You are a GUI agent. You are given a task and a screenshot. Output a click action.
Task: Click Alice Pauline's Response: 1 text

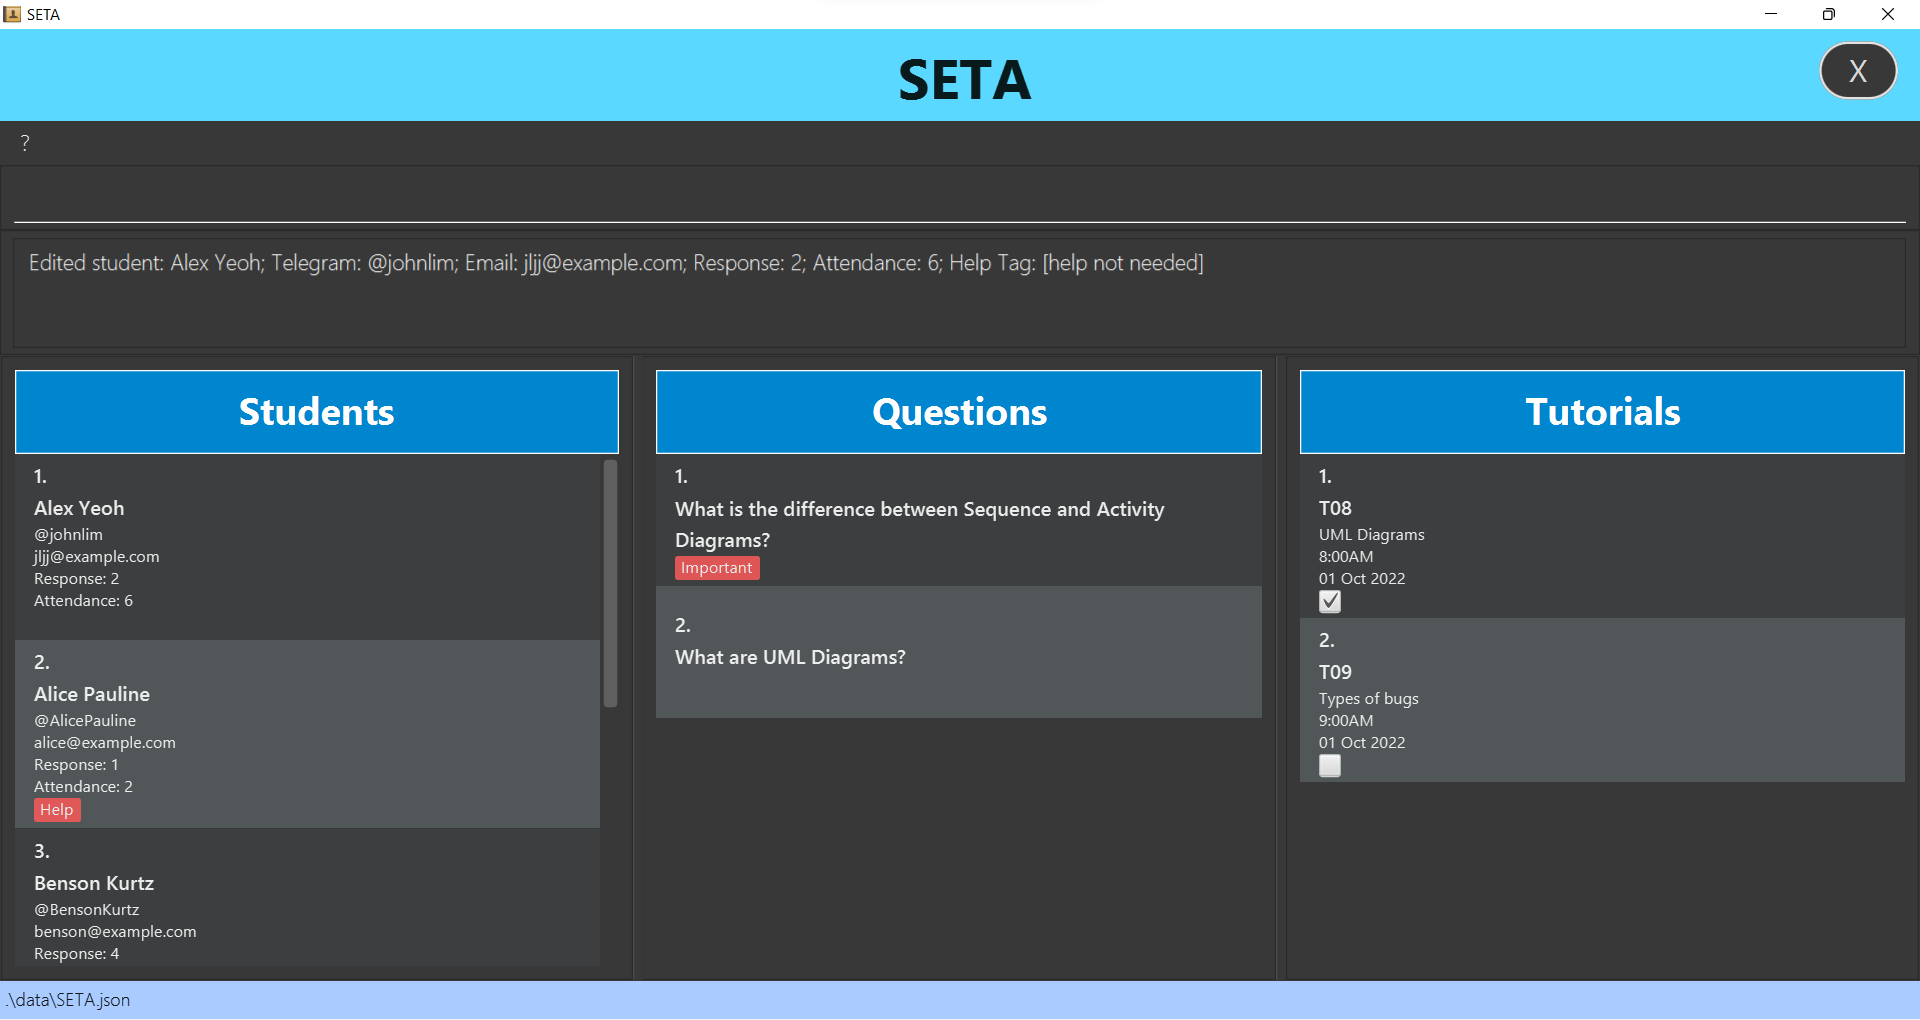tap(76, 765)
